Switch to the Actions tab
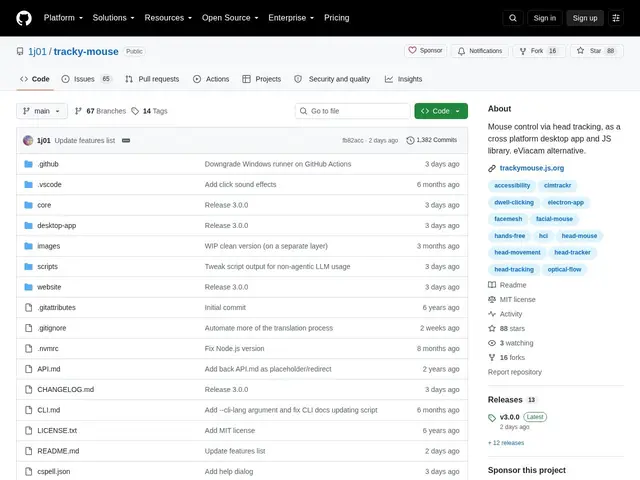The width and height of the screenshot is (640, 480). pos(211,79)
